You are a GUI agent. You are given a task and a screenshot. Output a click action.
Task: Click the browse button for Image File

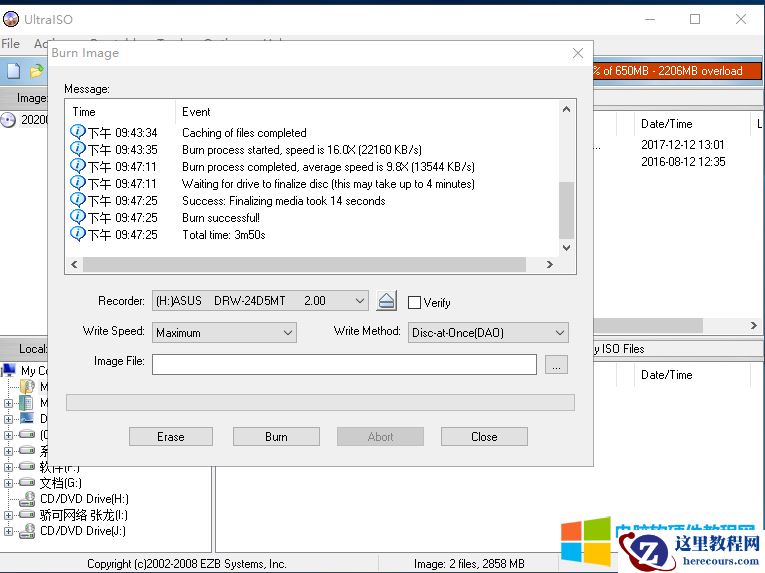[x=556, y=365]
